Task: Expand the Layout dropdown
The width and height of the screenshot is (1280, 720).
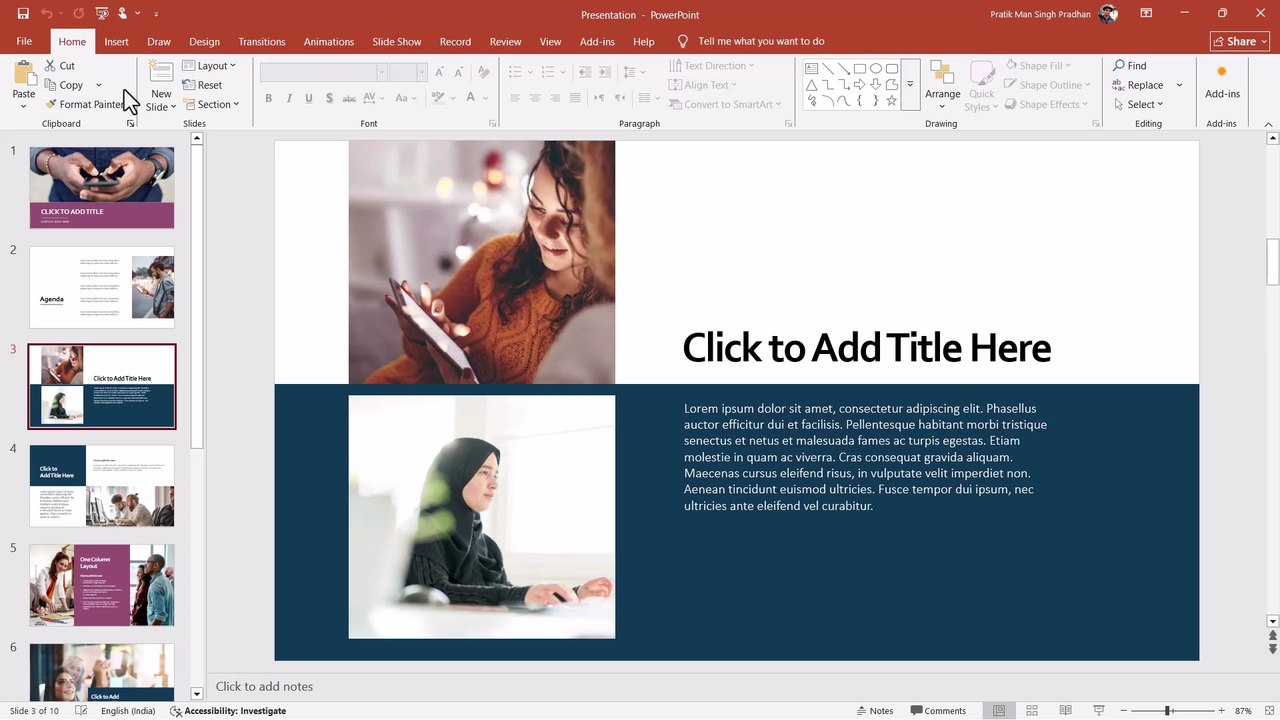Action: (x=209, y=66)
